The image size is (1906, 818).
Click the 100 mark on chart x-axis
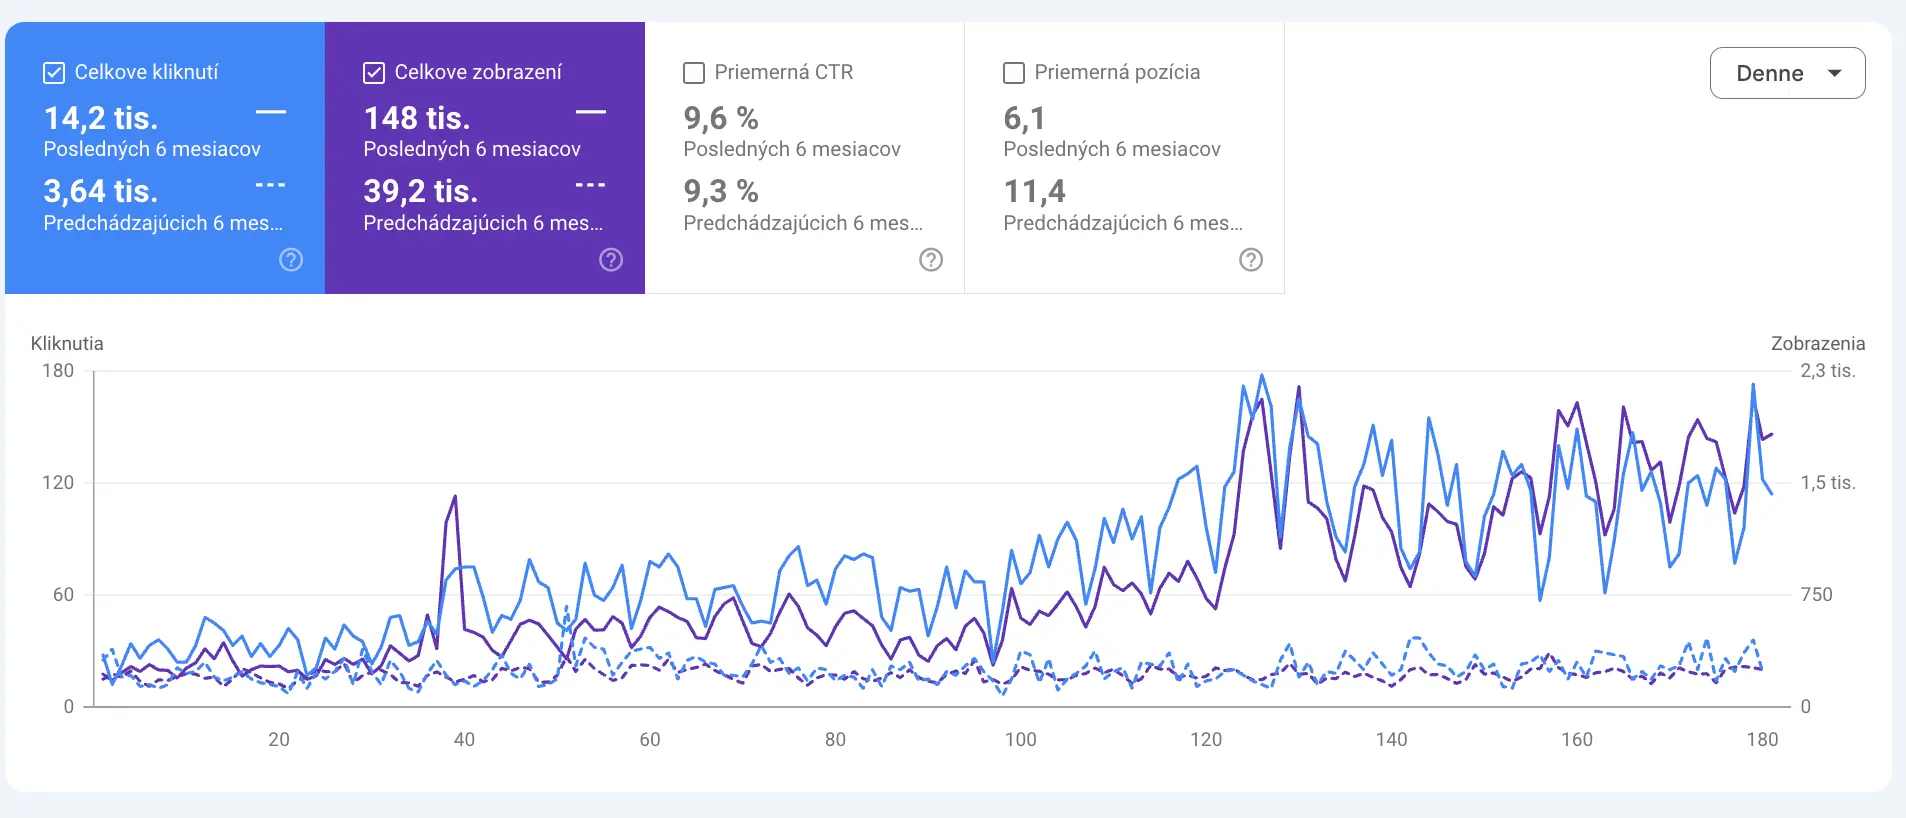pos(1020,739)
